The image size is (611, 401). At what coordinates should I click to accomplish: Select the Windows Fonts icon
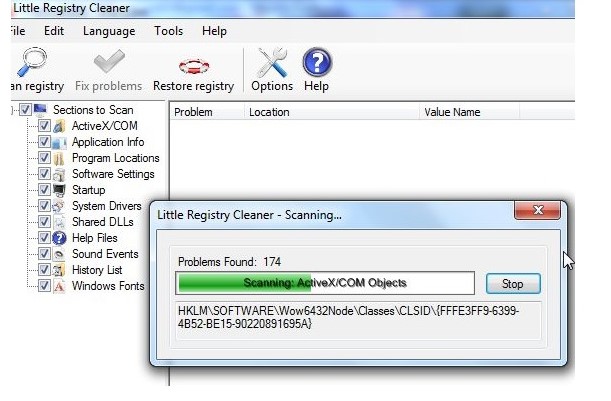59,286
